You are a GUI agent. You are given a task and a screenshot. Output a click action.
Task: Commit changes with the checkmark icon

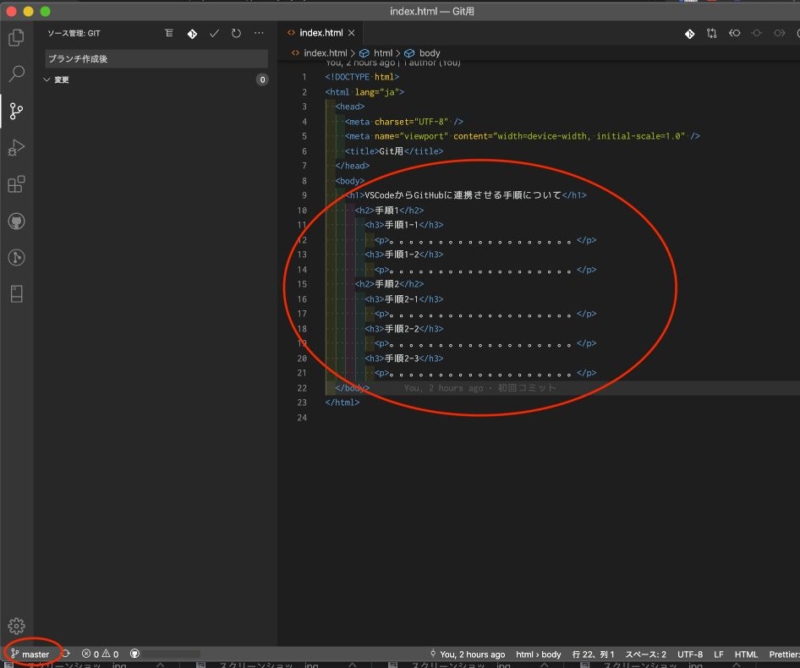click(214, 33)
